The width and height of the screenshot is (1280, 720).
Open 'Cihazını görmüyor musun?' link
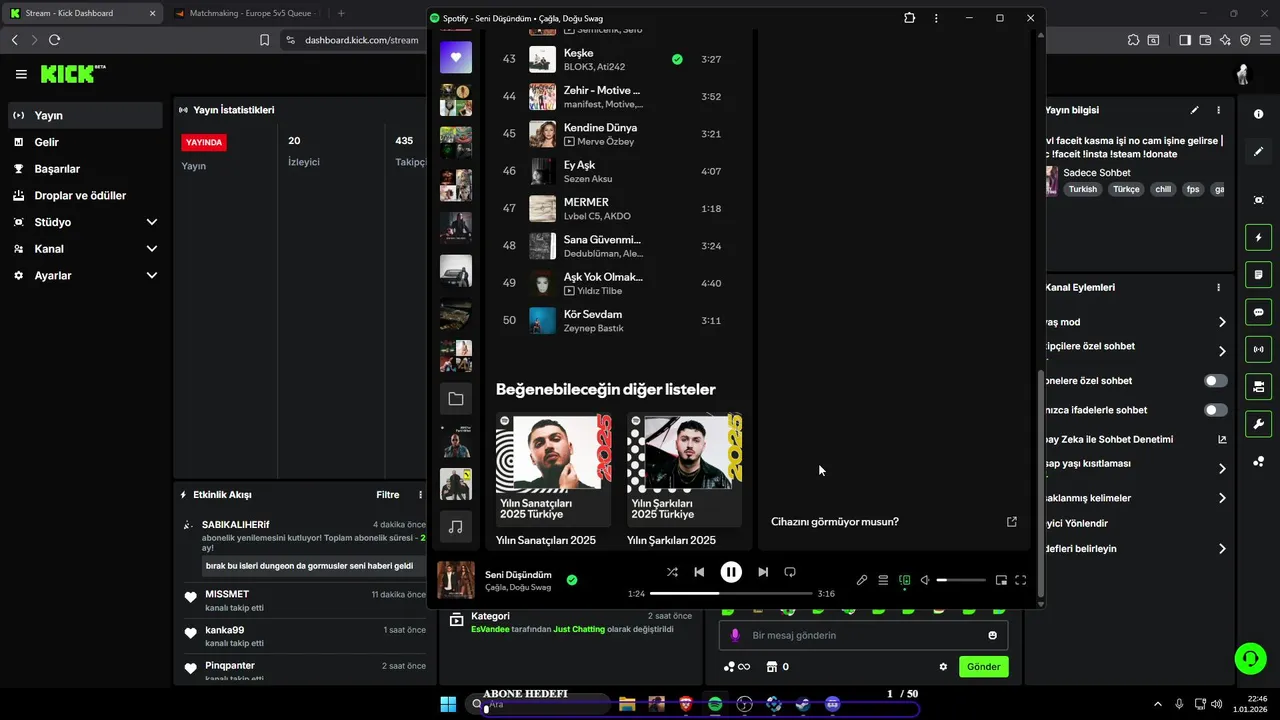click(835, 522)
